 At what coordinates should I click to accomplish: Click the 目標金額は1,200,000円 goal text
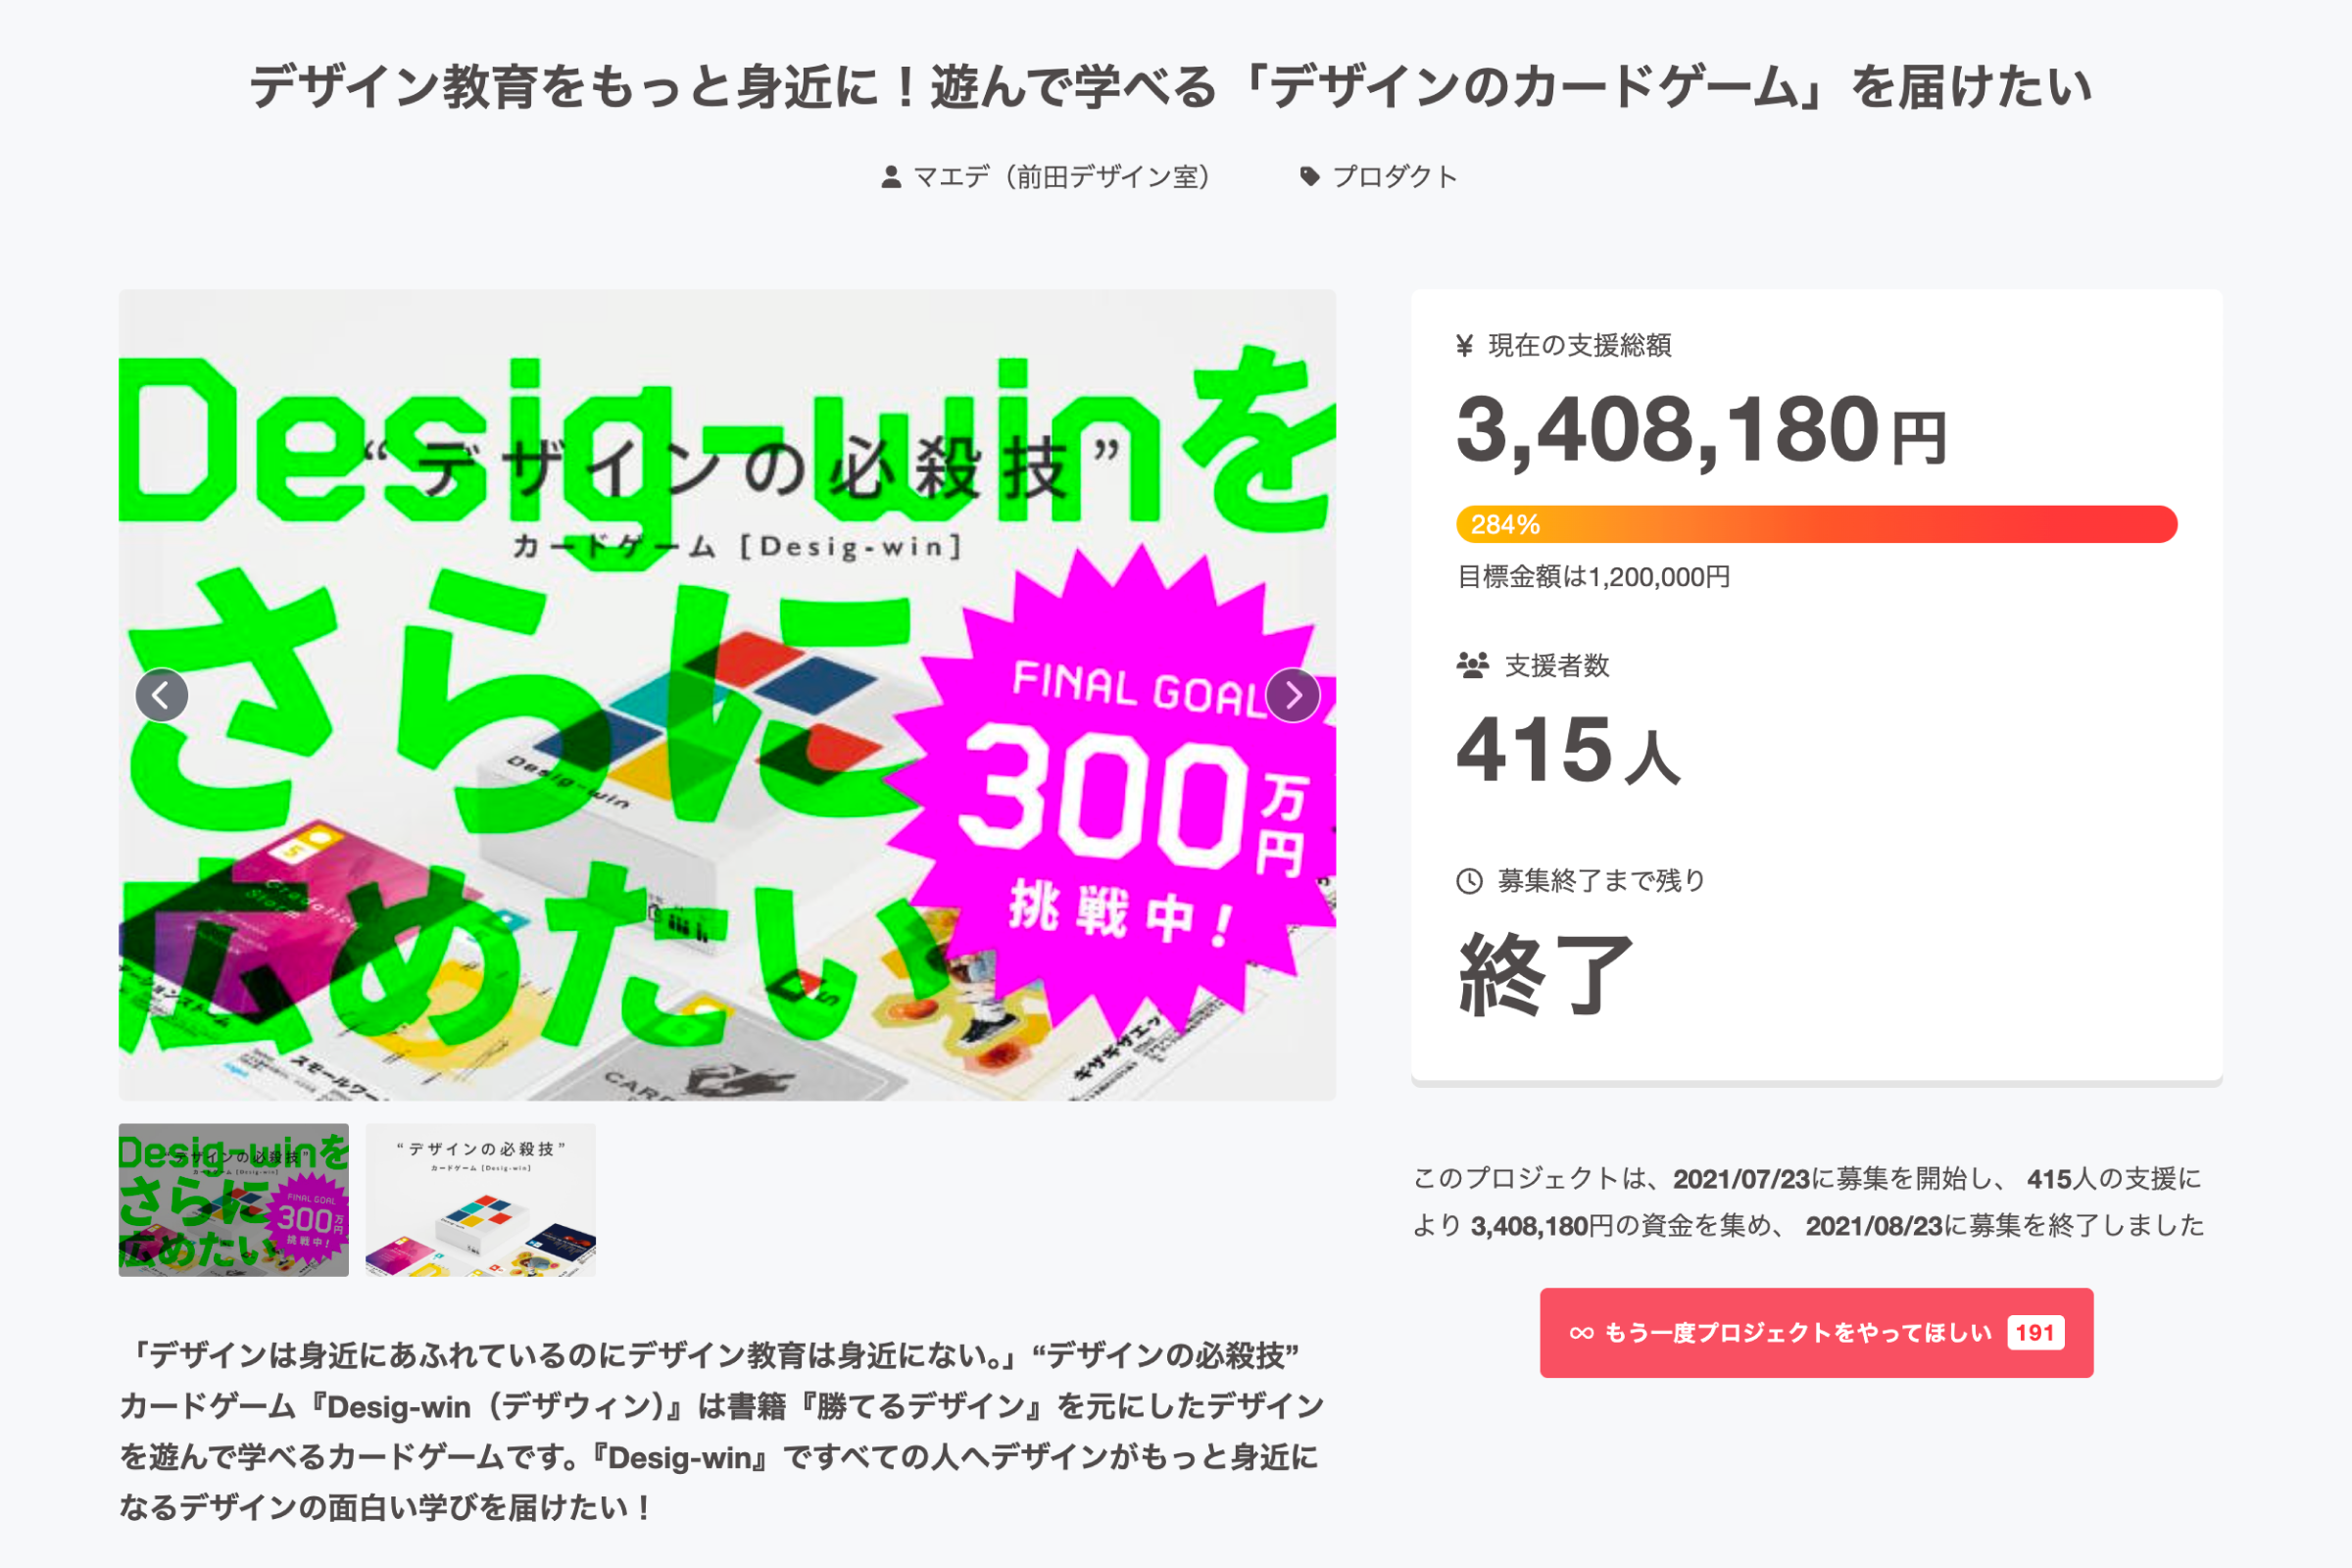(x=1593, y=577)
